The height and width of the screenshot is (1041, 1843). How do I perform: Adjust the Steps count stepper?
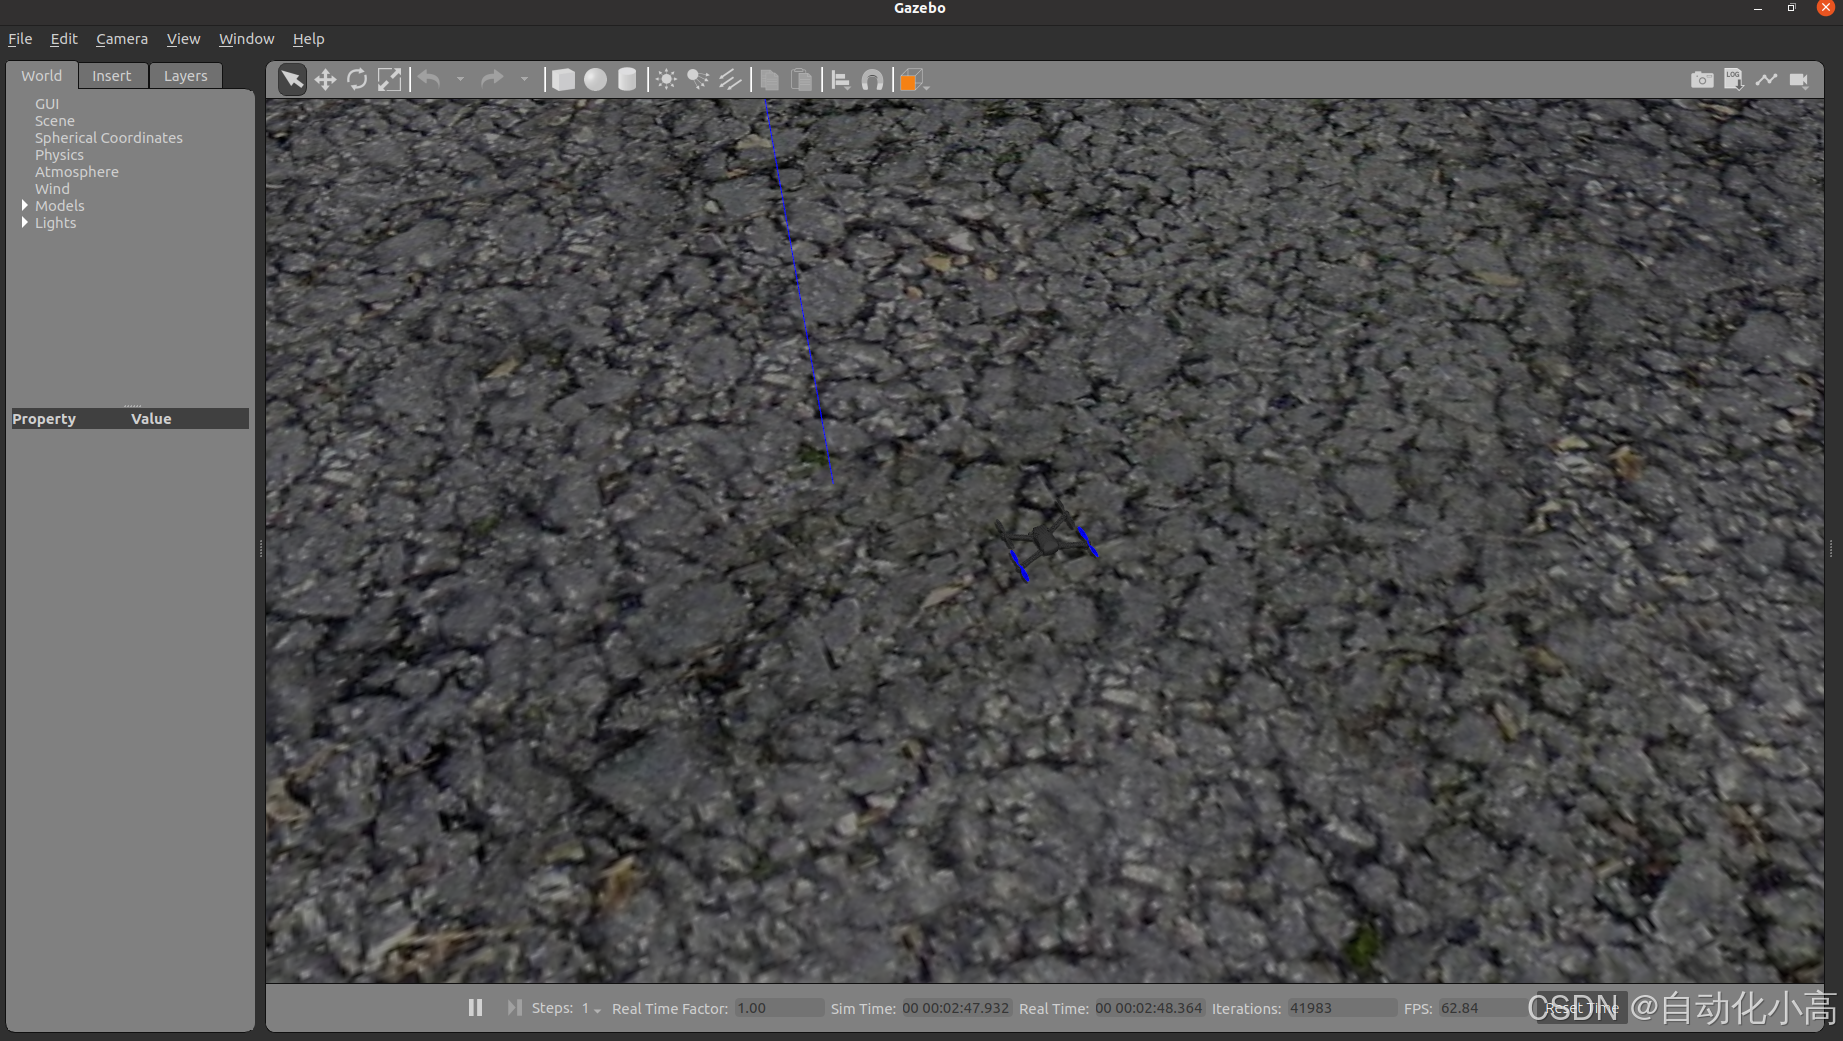coord(591,1009)
